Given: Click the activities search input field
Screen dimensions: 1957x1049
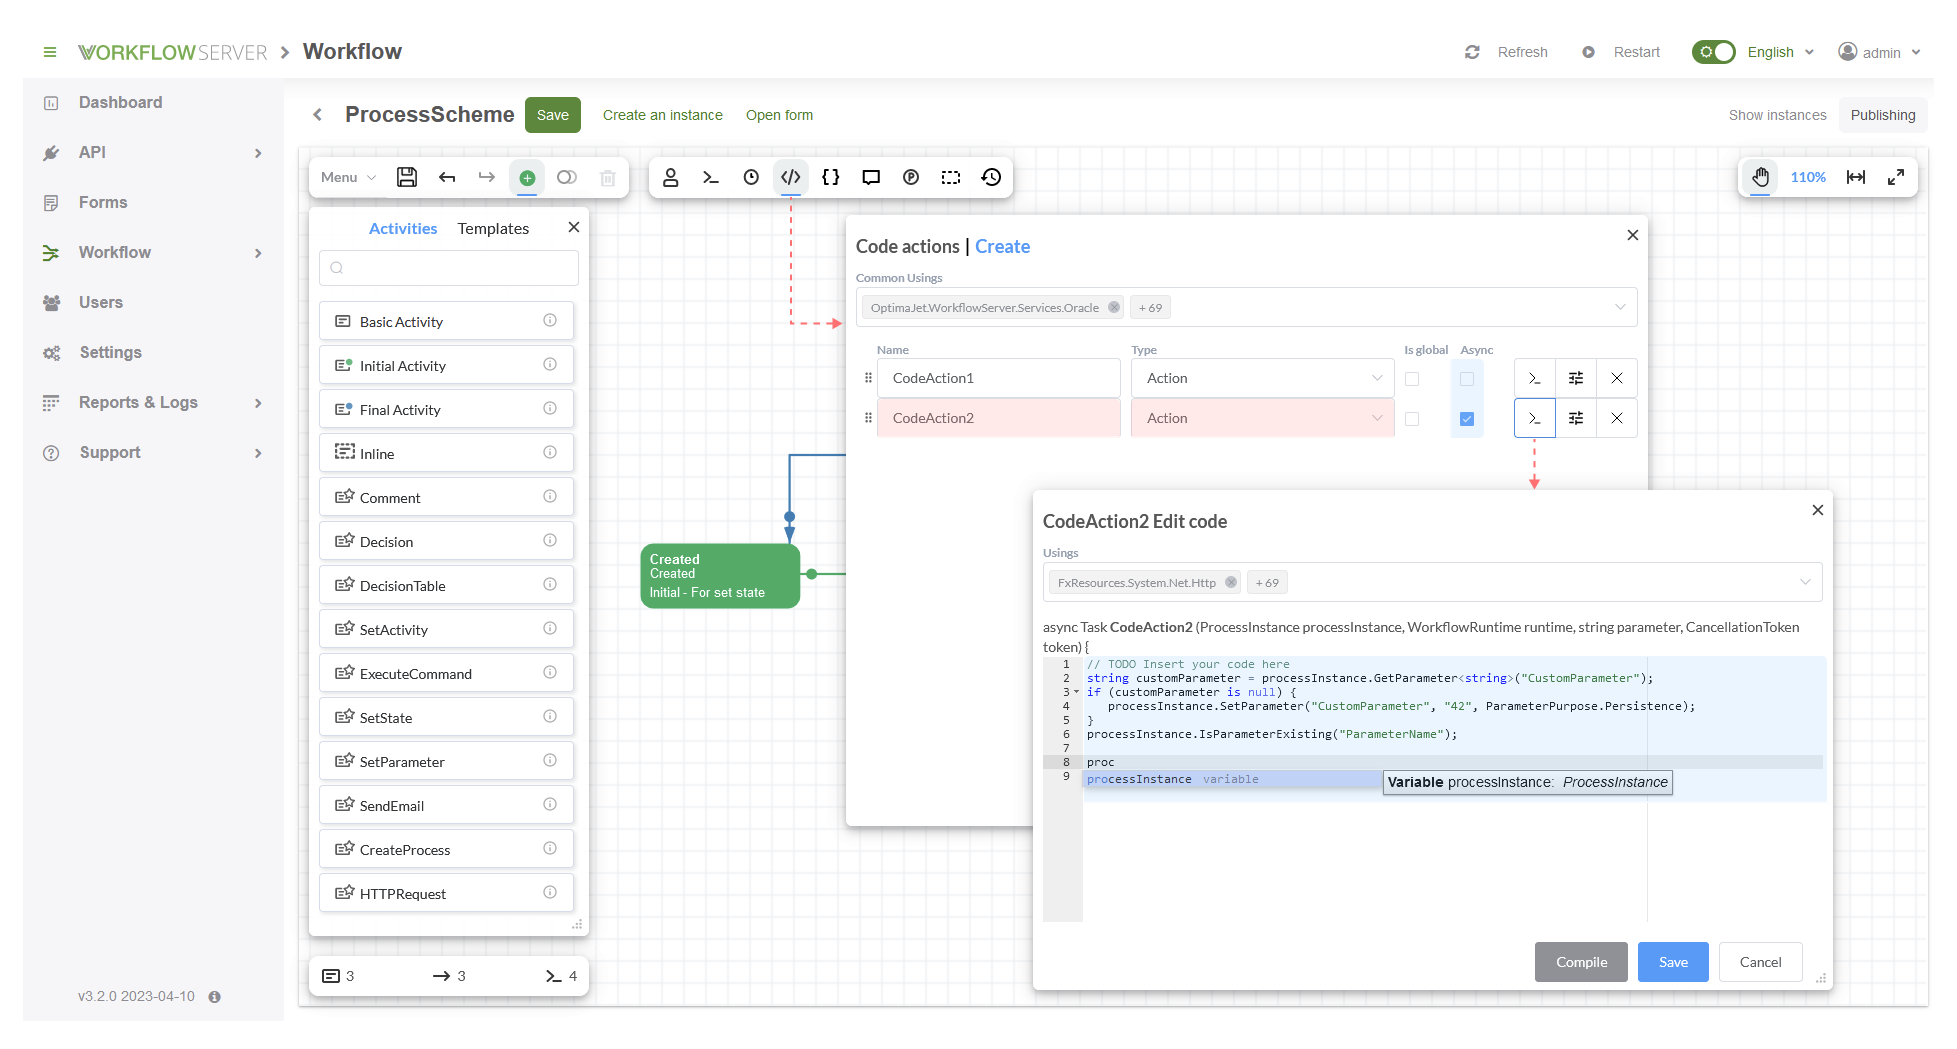Looking at the screenshot, I should coord(448,267).
